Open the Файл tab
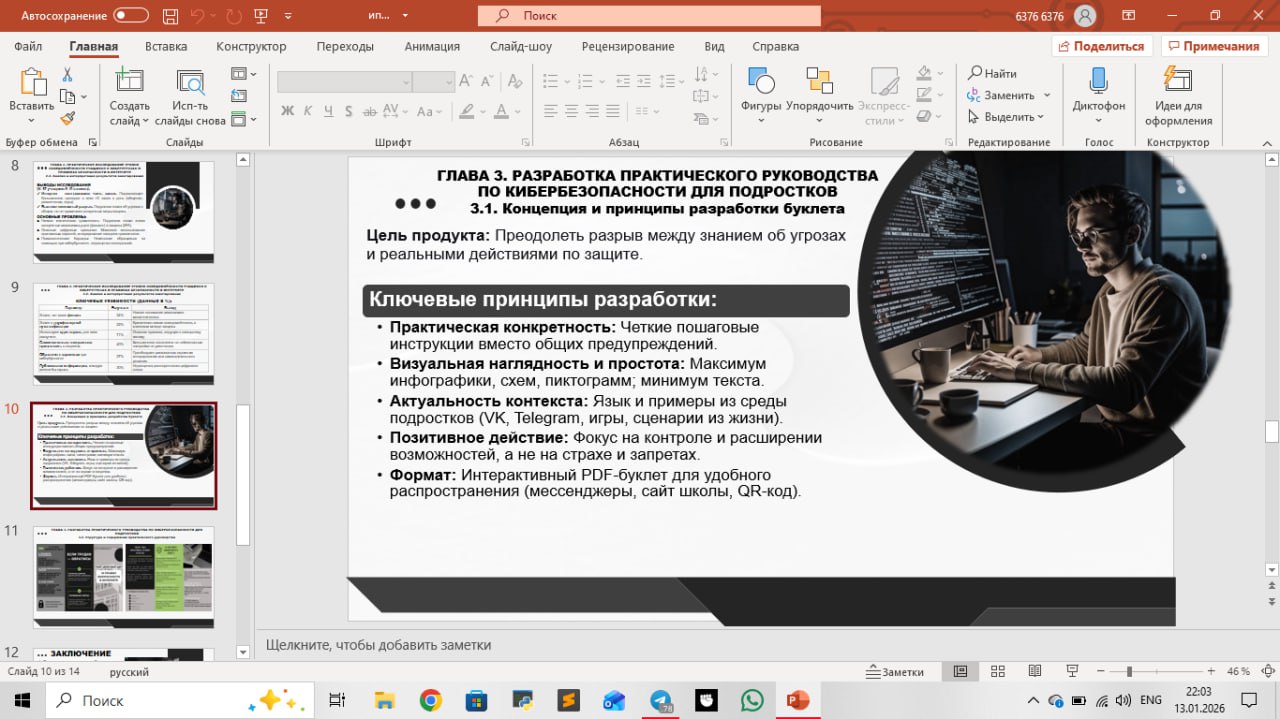The width and height of the screenshot is (1280, 719). click(29, 46)
